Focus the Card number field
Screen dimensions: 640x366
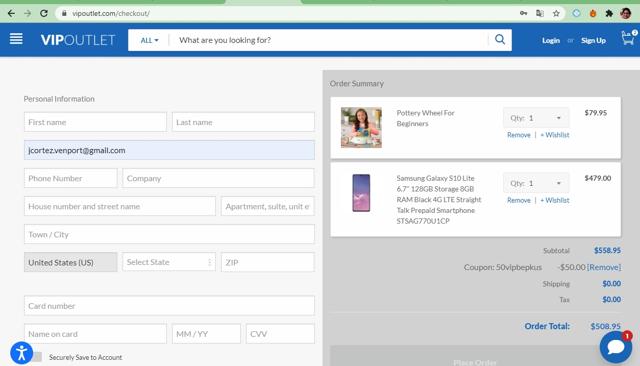[169, 306]
